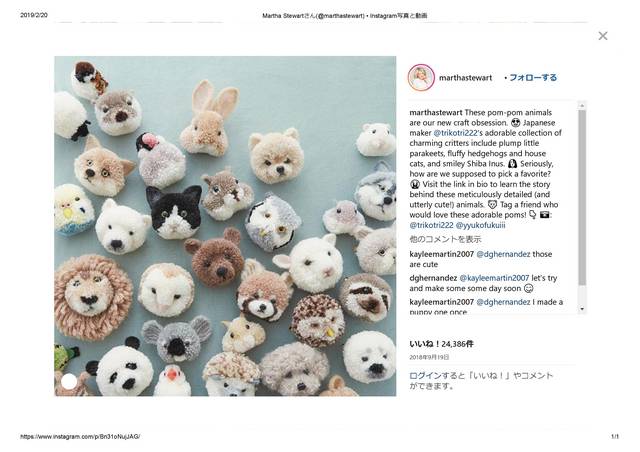The image size is (640, 452).
Task: Open dghernandez commenter username
Action: [433, 278]
